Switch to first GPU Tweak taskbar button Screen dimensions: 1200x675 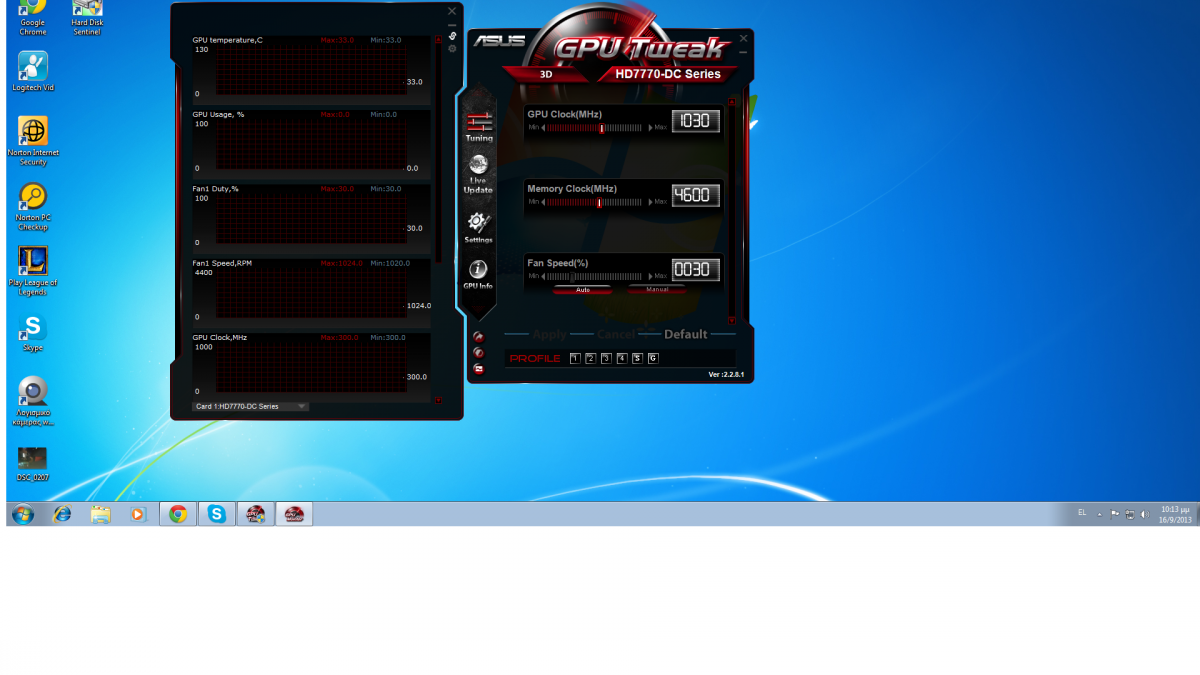click(255, 514)
